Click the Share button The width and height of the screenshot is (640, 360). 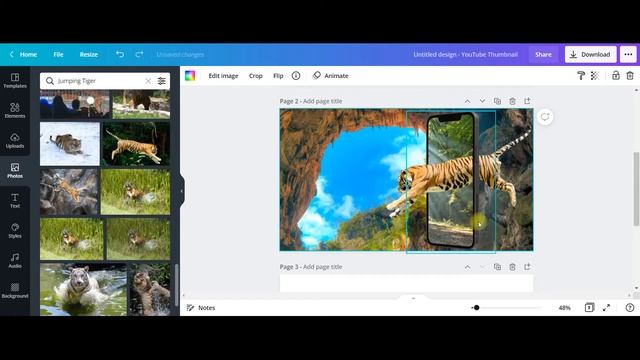click(543, 54)
